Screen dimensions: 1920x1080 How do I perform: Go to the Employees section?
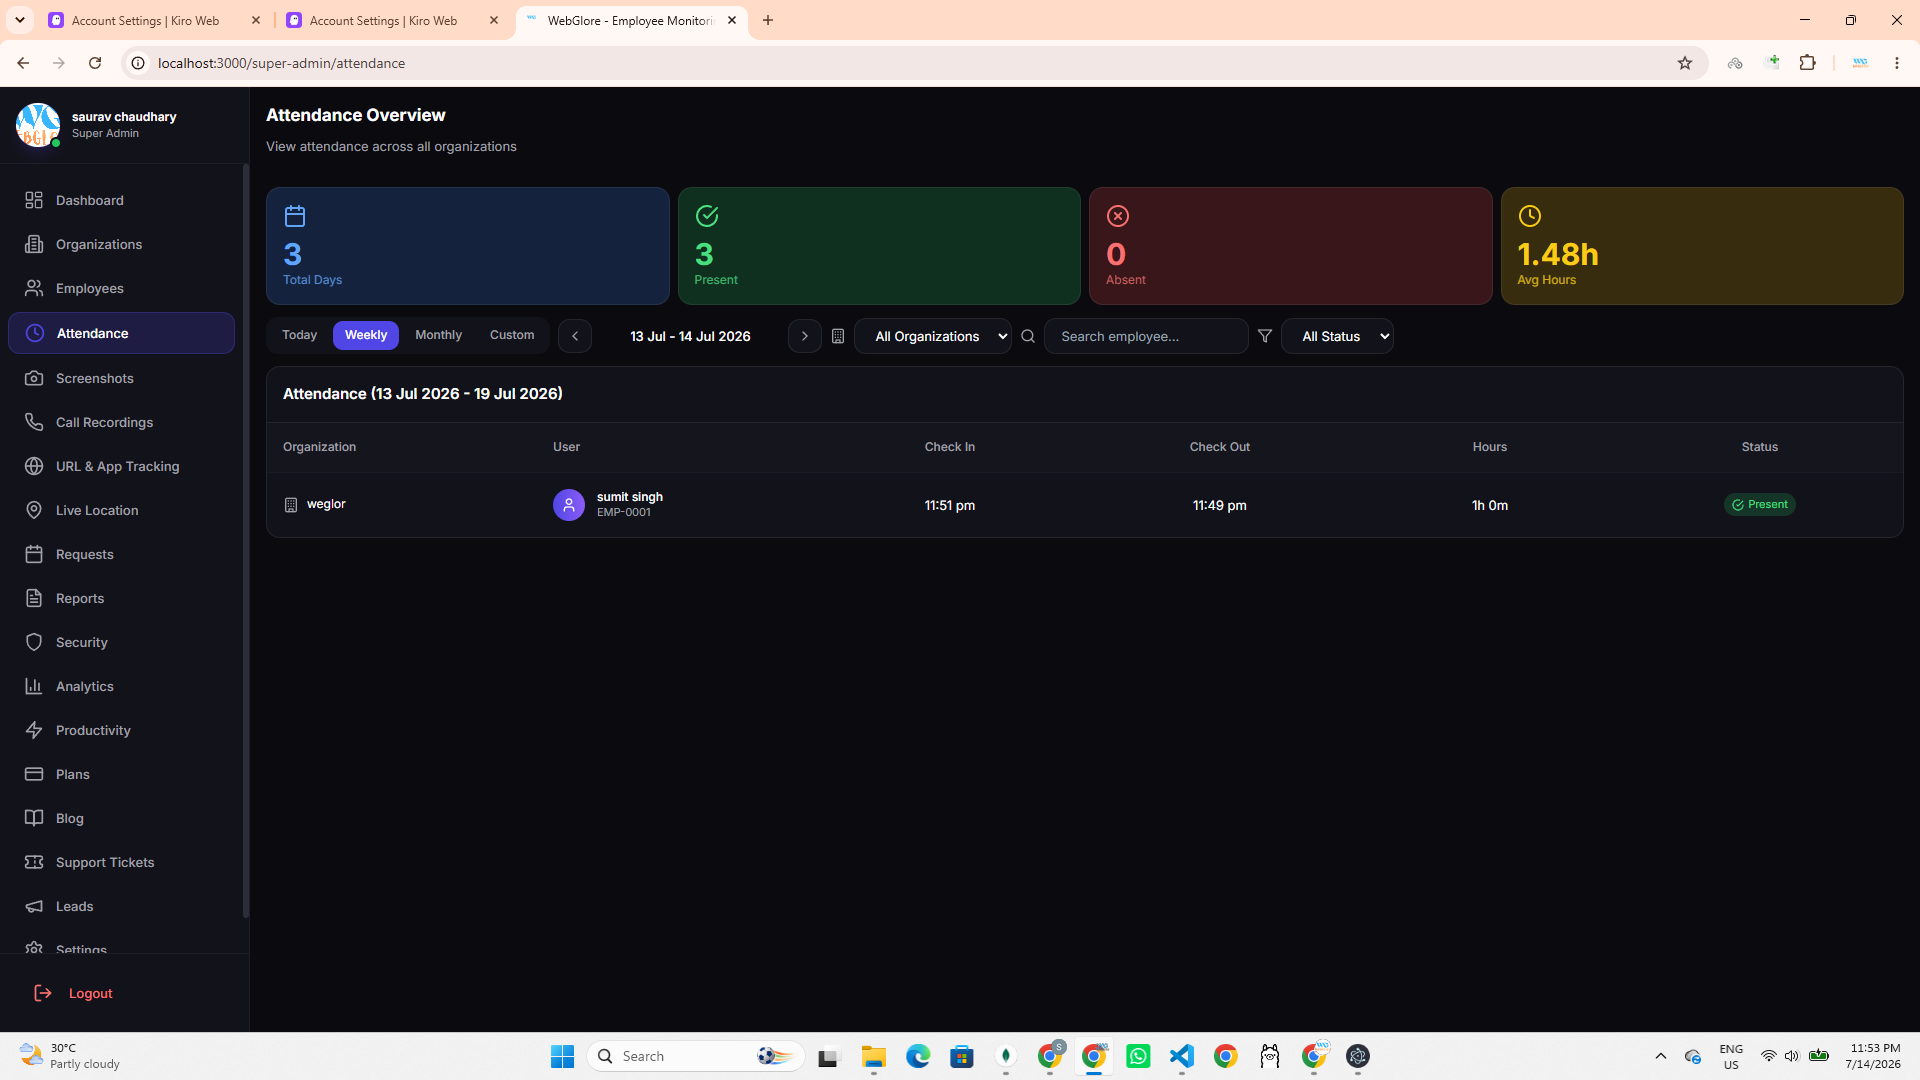pyautogui.click(x=90, y=288)
